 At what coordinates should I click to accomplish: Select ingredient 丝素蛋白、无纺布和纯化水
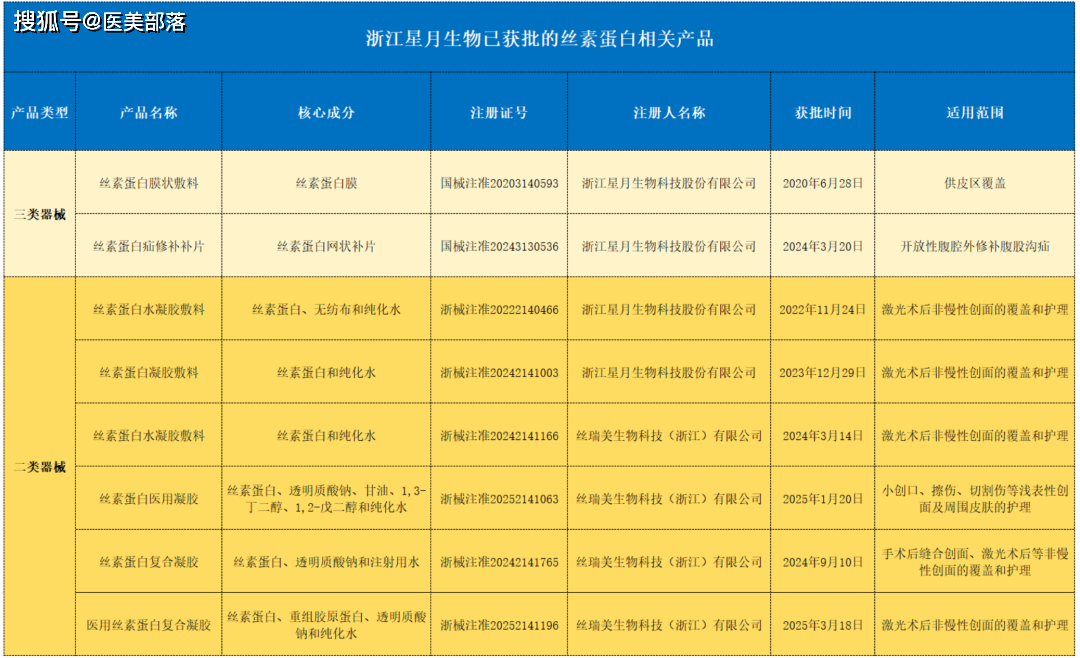(326, 309)
